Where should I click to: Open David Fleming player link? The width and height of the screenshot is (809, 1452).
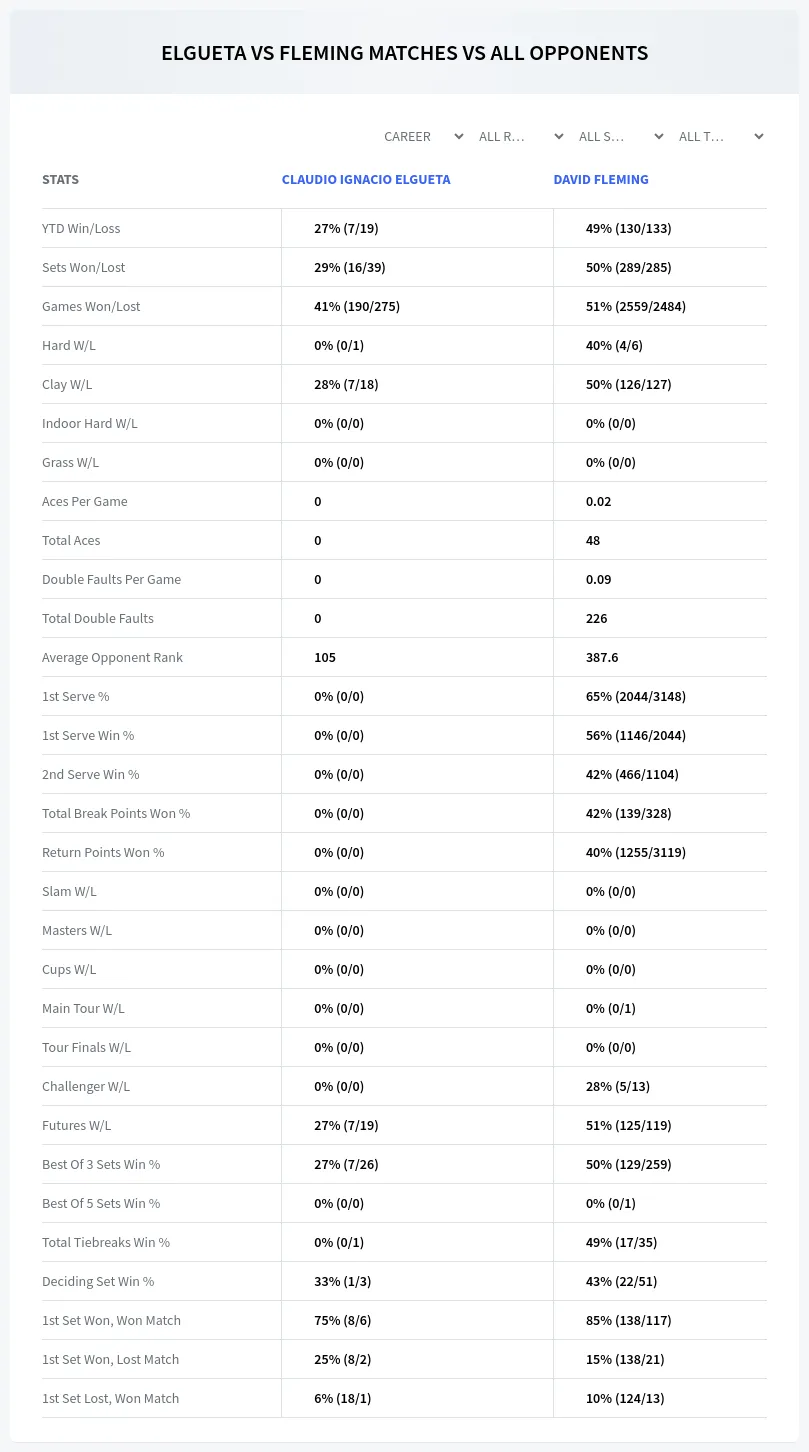(x=601, y=179)
